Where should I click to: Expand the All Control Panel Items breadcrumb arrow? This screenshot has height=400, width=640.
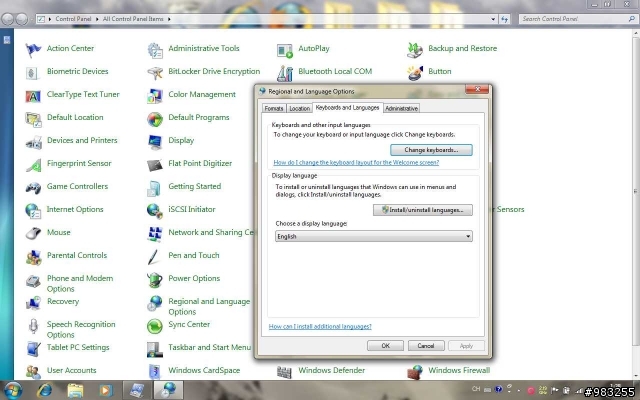(169, 19)
